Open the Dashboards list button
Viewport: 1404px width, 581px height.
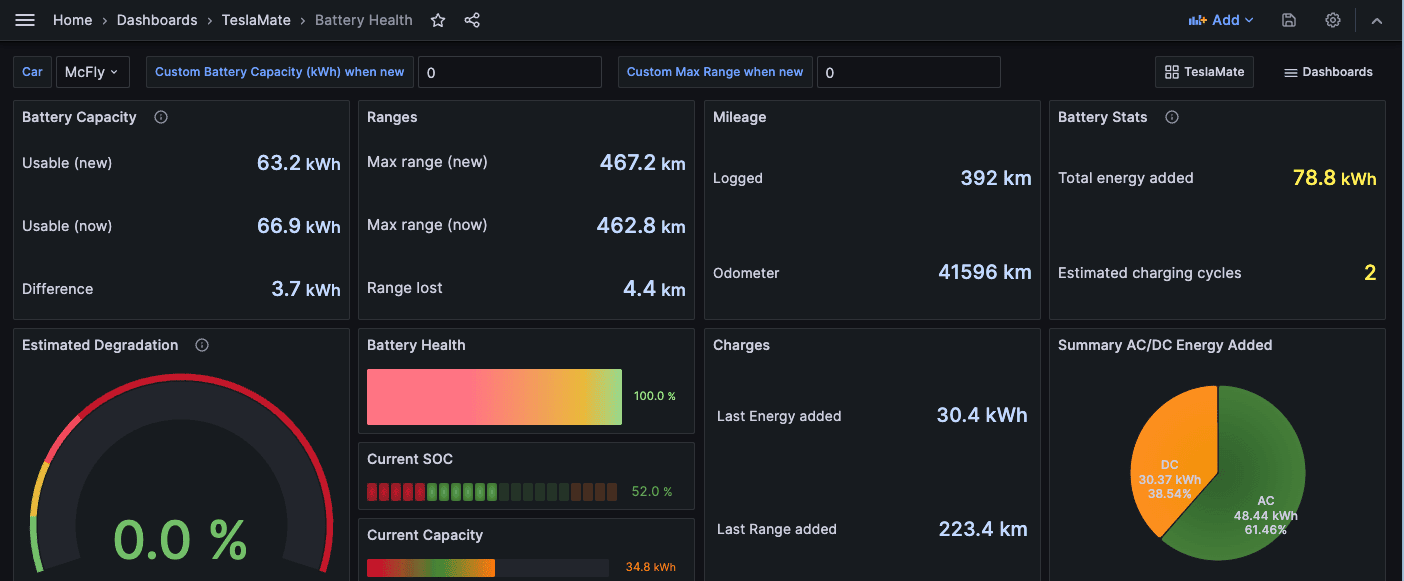1328,72
